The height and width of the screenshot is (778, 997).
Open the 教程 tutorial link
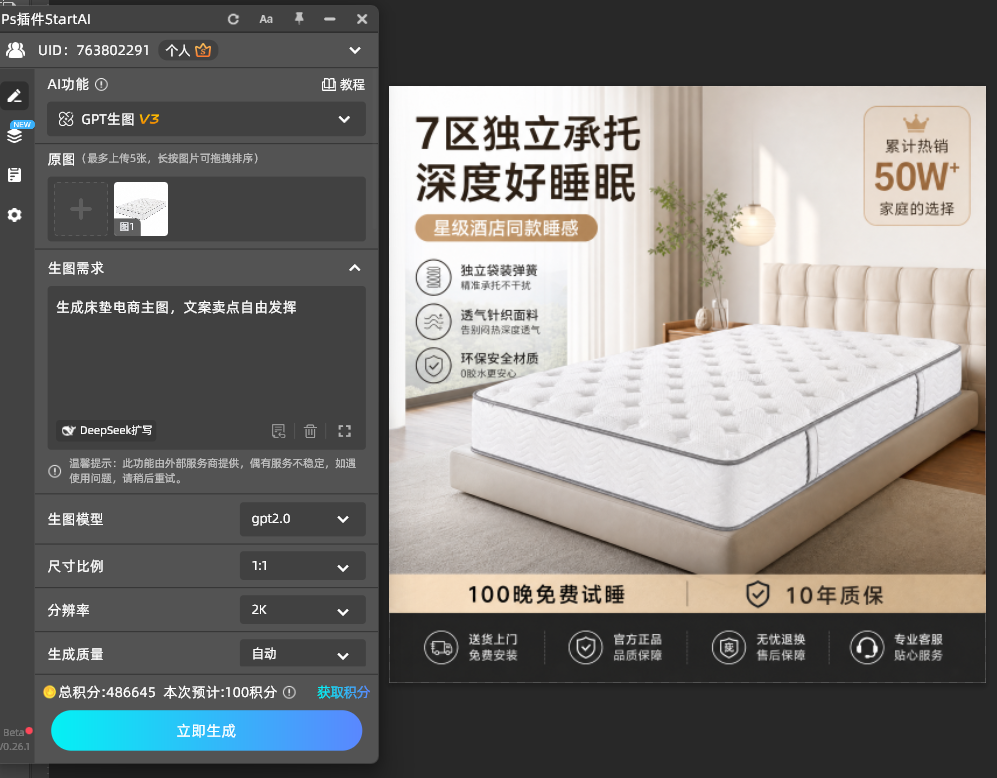coord(343,85)
